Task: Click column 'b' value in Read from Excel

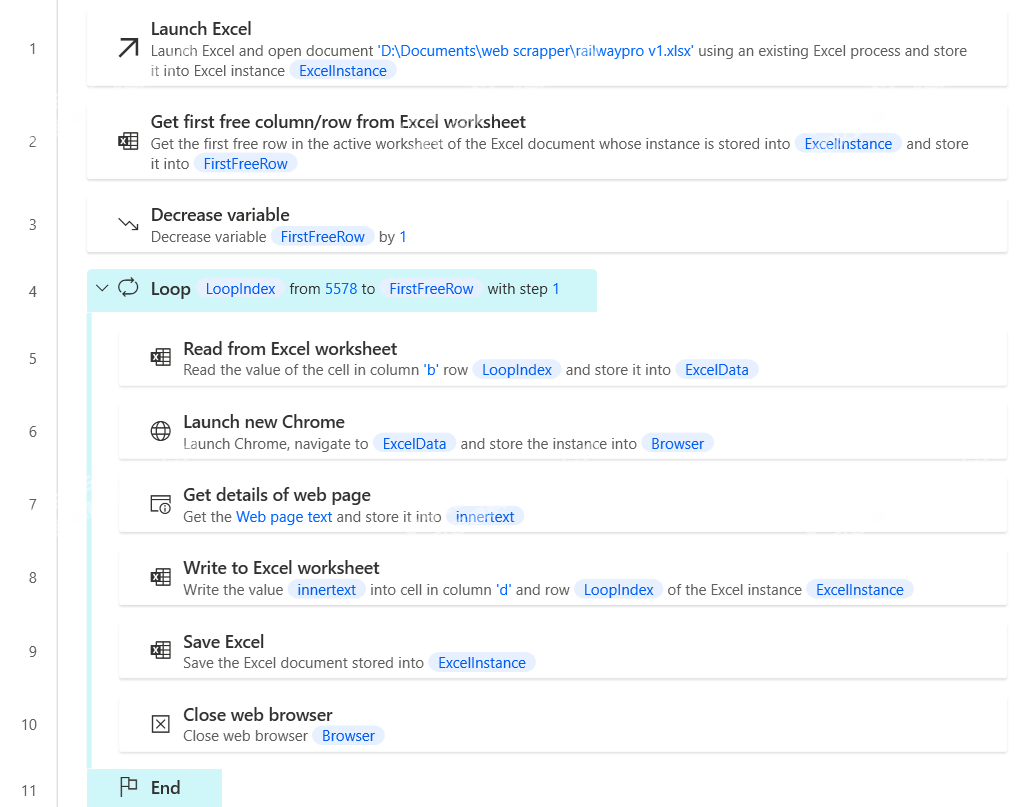Action: tap(431, 369)
